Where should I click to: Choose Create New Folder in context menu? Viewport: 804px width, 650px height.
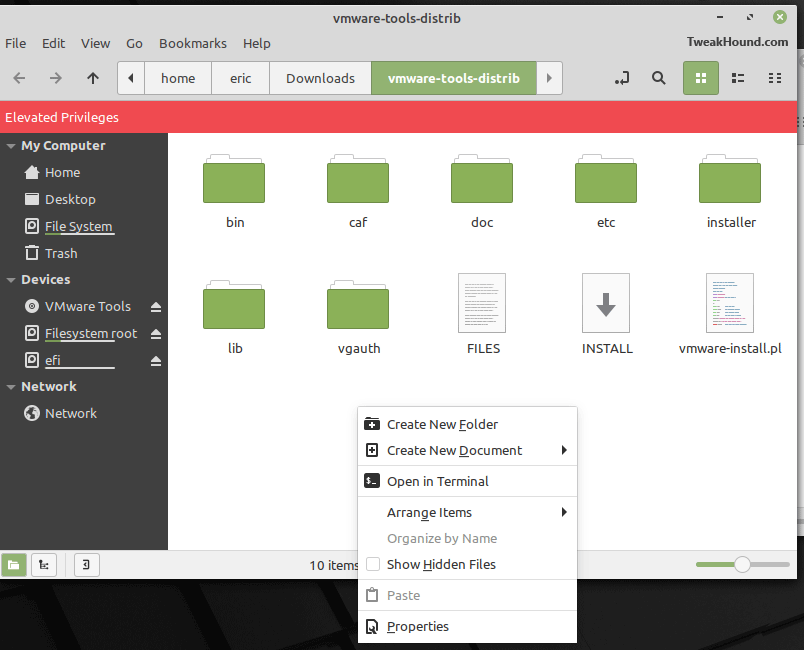click(467, 424)
